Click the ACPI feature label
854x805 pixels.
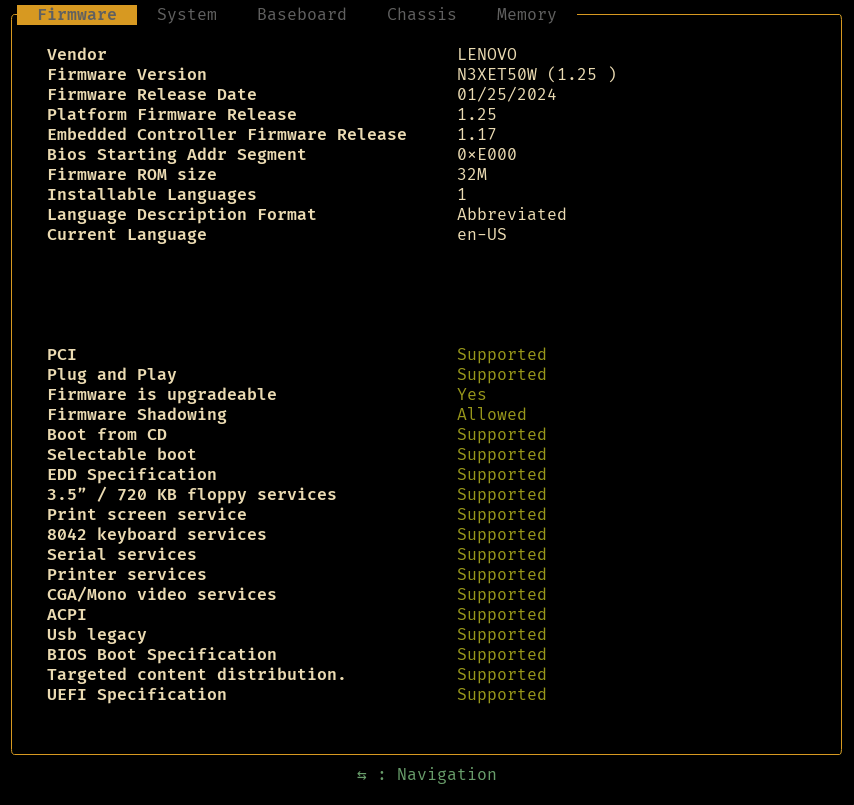click(67, 615)
